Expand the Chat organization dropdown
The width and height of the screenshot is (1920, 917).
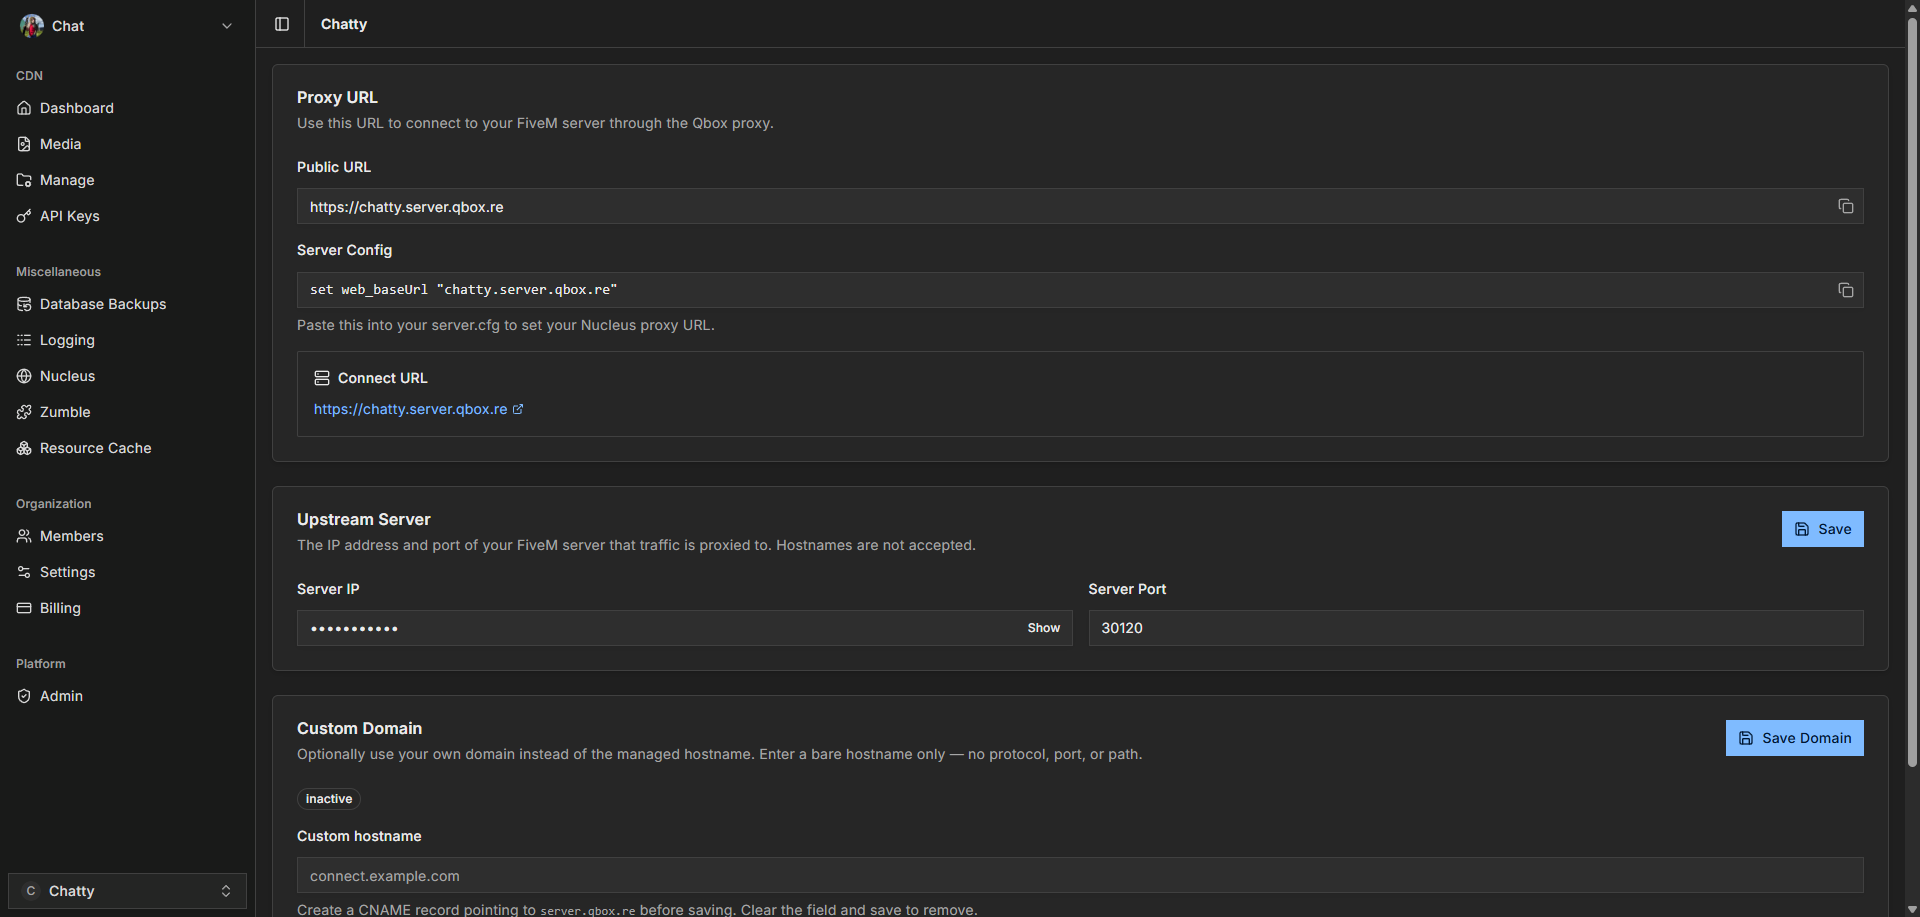tap(226, 26)
